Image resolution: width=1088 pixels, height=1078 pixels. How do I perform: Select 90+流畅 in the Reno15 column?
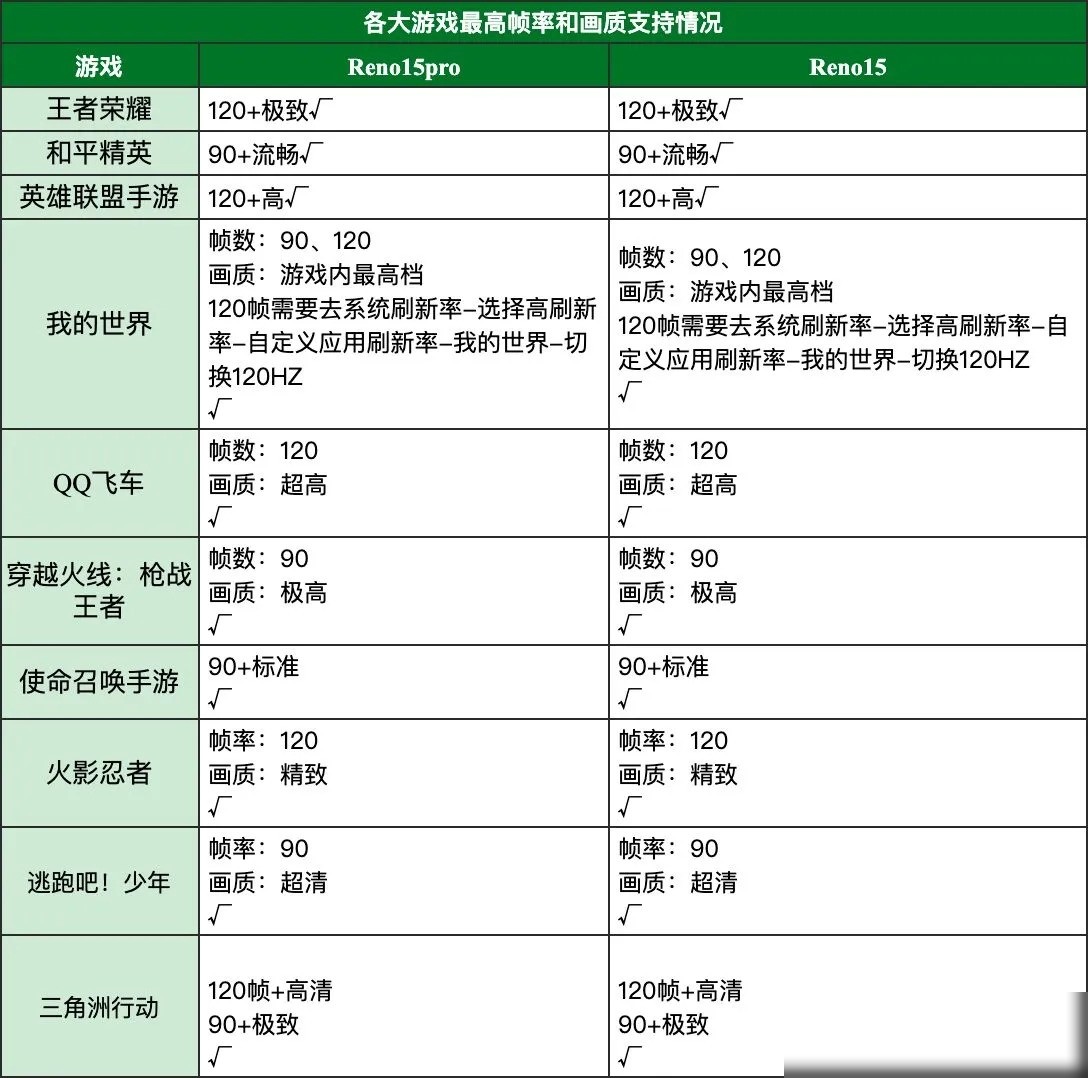pyautogui.click(x=663, y=154)
